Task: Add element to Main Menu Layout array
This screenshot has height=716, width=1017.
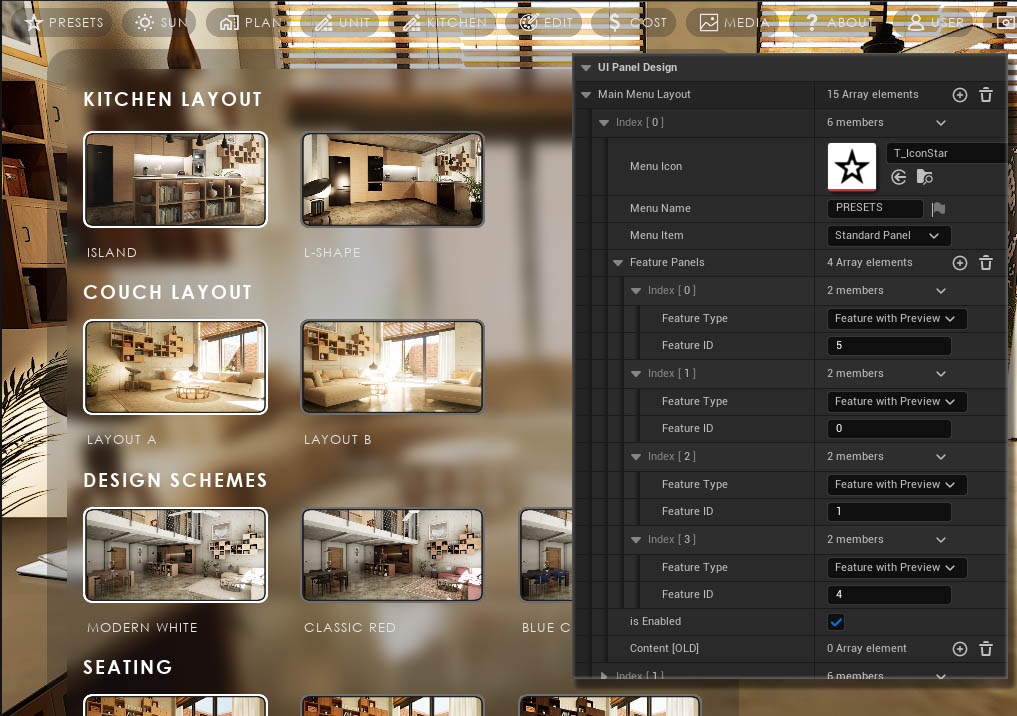Action: (960, 95)
